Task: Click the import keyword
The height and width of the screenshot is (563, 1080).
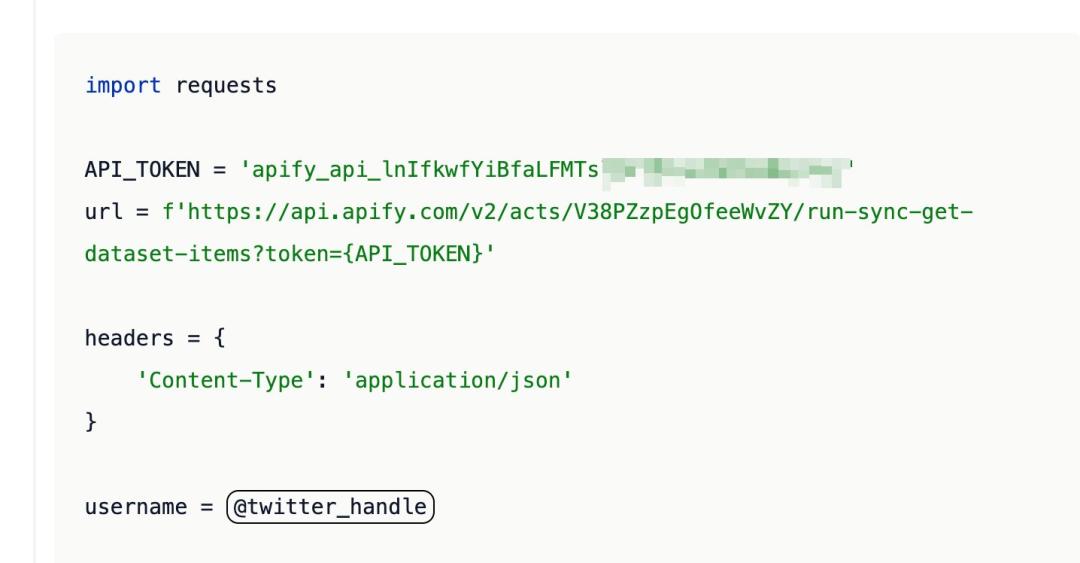Action: tap(122, 86)
